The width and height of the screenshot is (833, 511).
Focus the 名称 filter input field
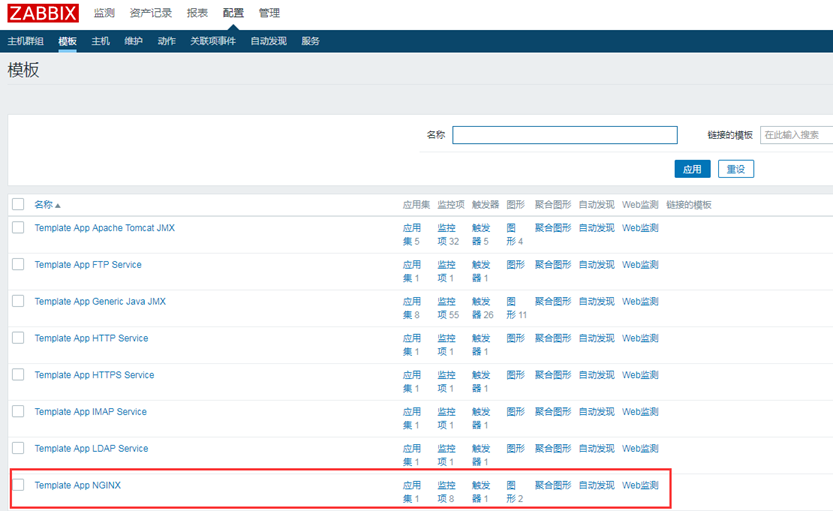(565, 135)
